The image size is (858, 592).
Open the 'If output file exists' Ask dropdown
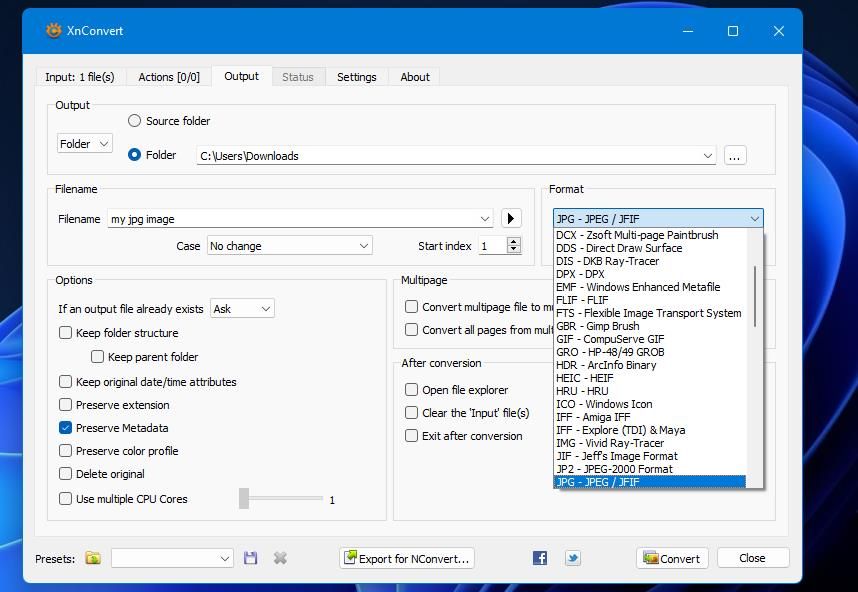click(x=242, y=309)
